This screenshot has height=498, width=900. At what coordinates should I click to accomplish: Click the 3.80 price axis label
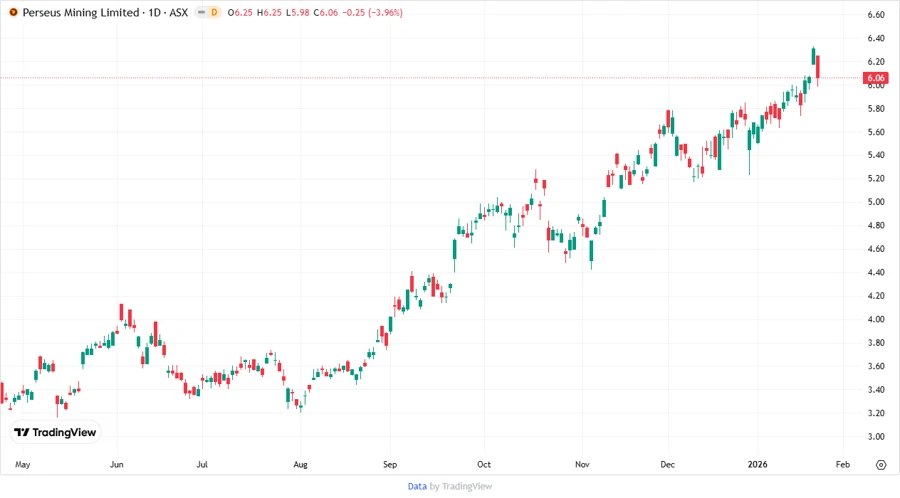tap(876, 343)
